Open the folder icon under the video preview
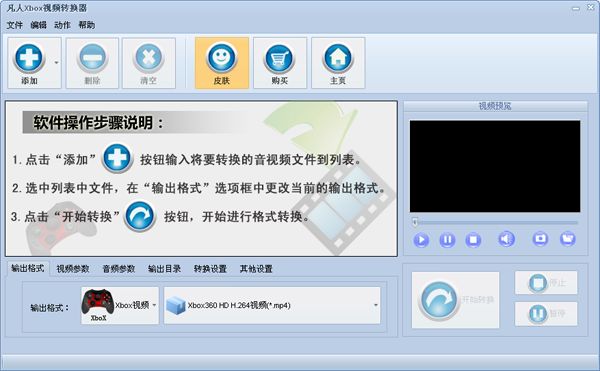The image size is (600, 371). [567, 239]
